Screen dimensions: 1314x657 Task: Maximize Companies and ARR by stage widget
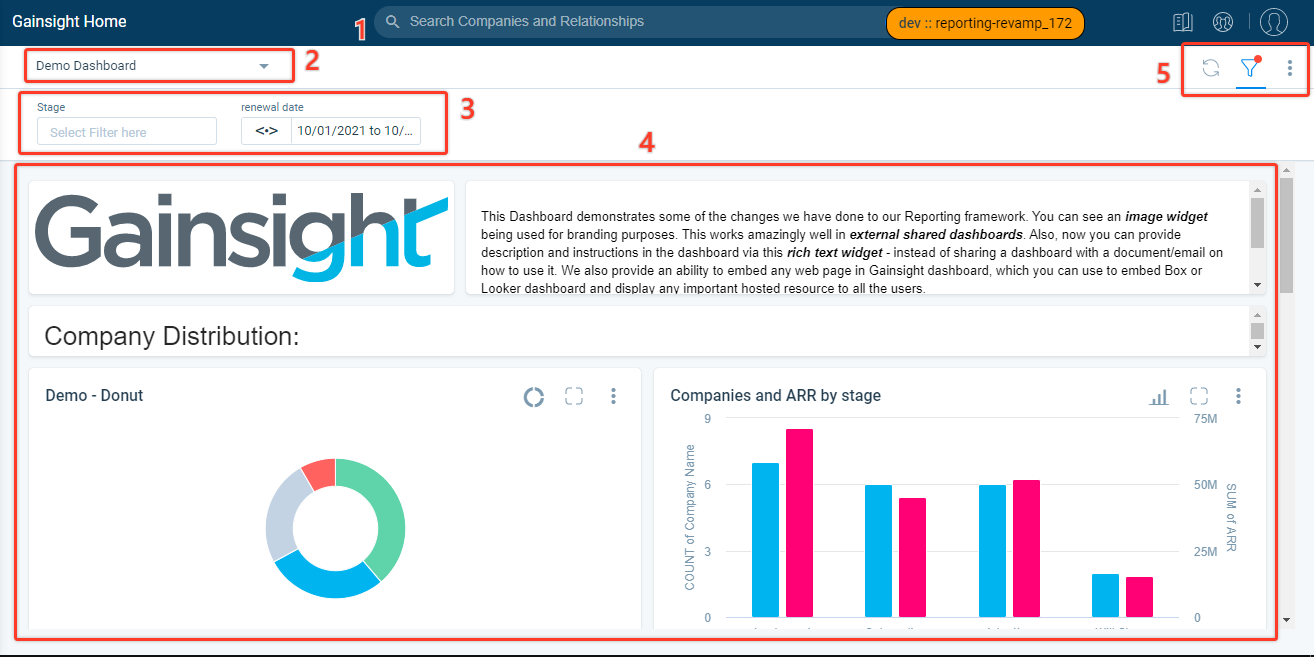(x=1199, y=396)
